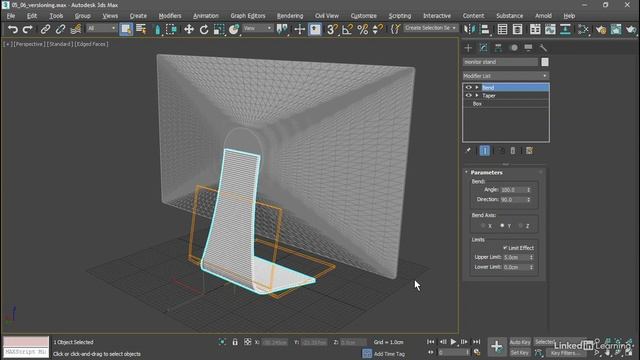Select the Box base object row
The width and height of the screenshot is (640, 360).
506,104
